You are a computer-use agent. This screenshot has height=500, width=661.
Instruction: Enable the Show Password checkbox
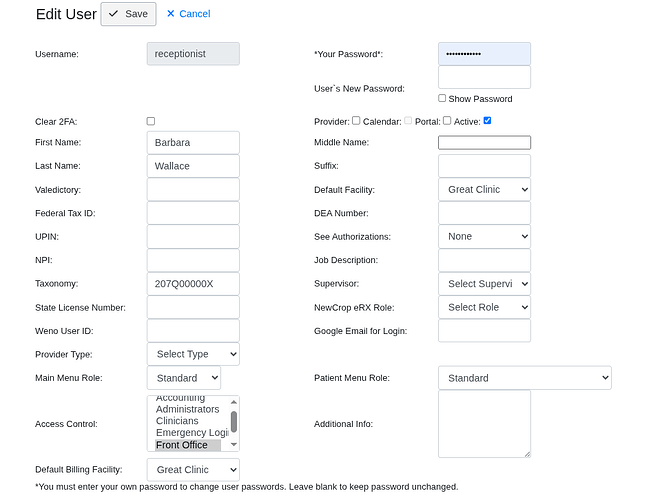point(442,98)
